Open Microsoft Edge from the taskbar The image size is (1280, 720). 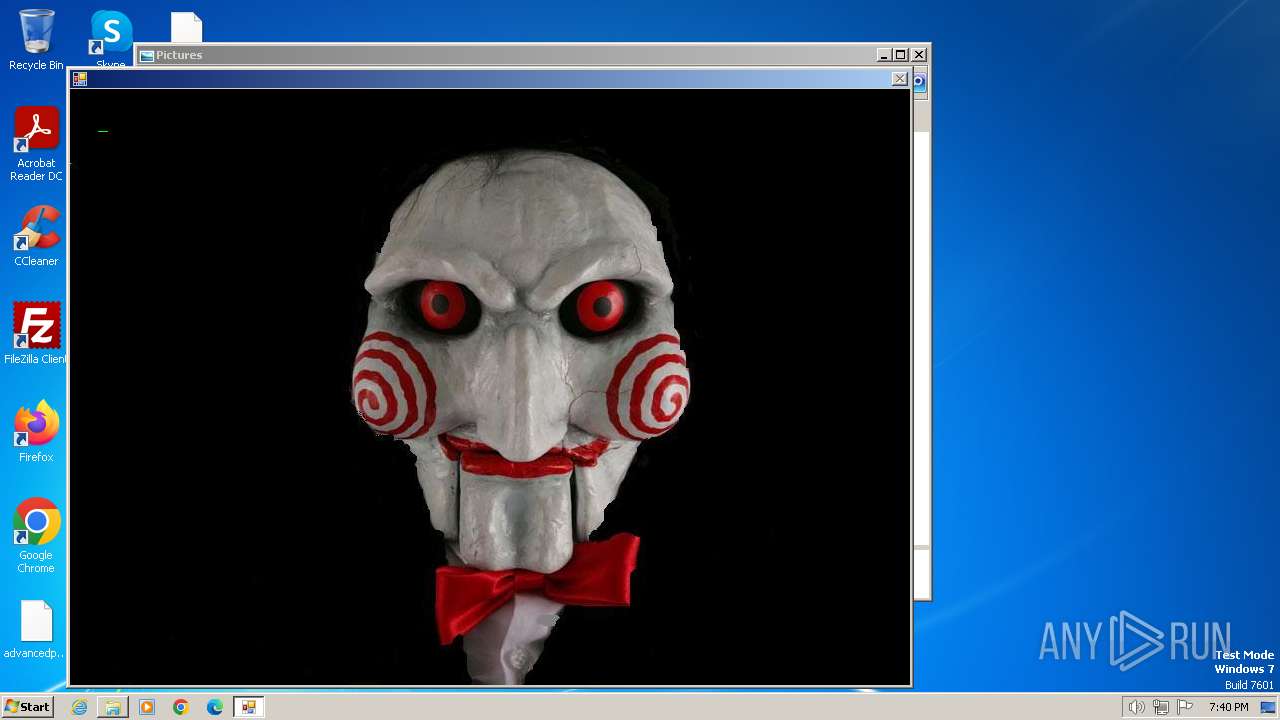tap(215, 707)
